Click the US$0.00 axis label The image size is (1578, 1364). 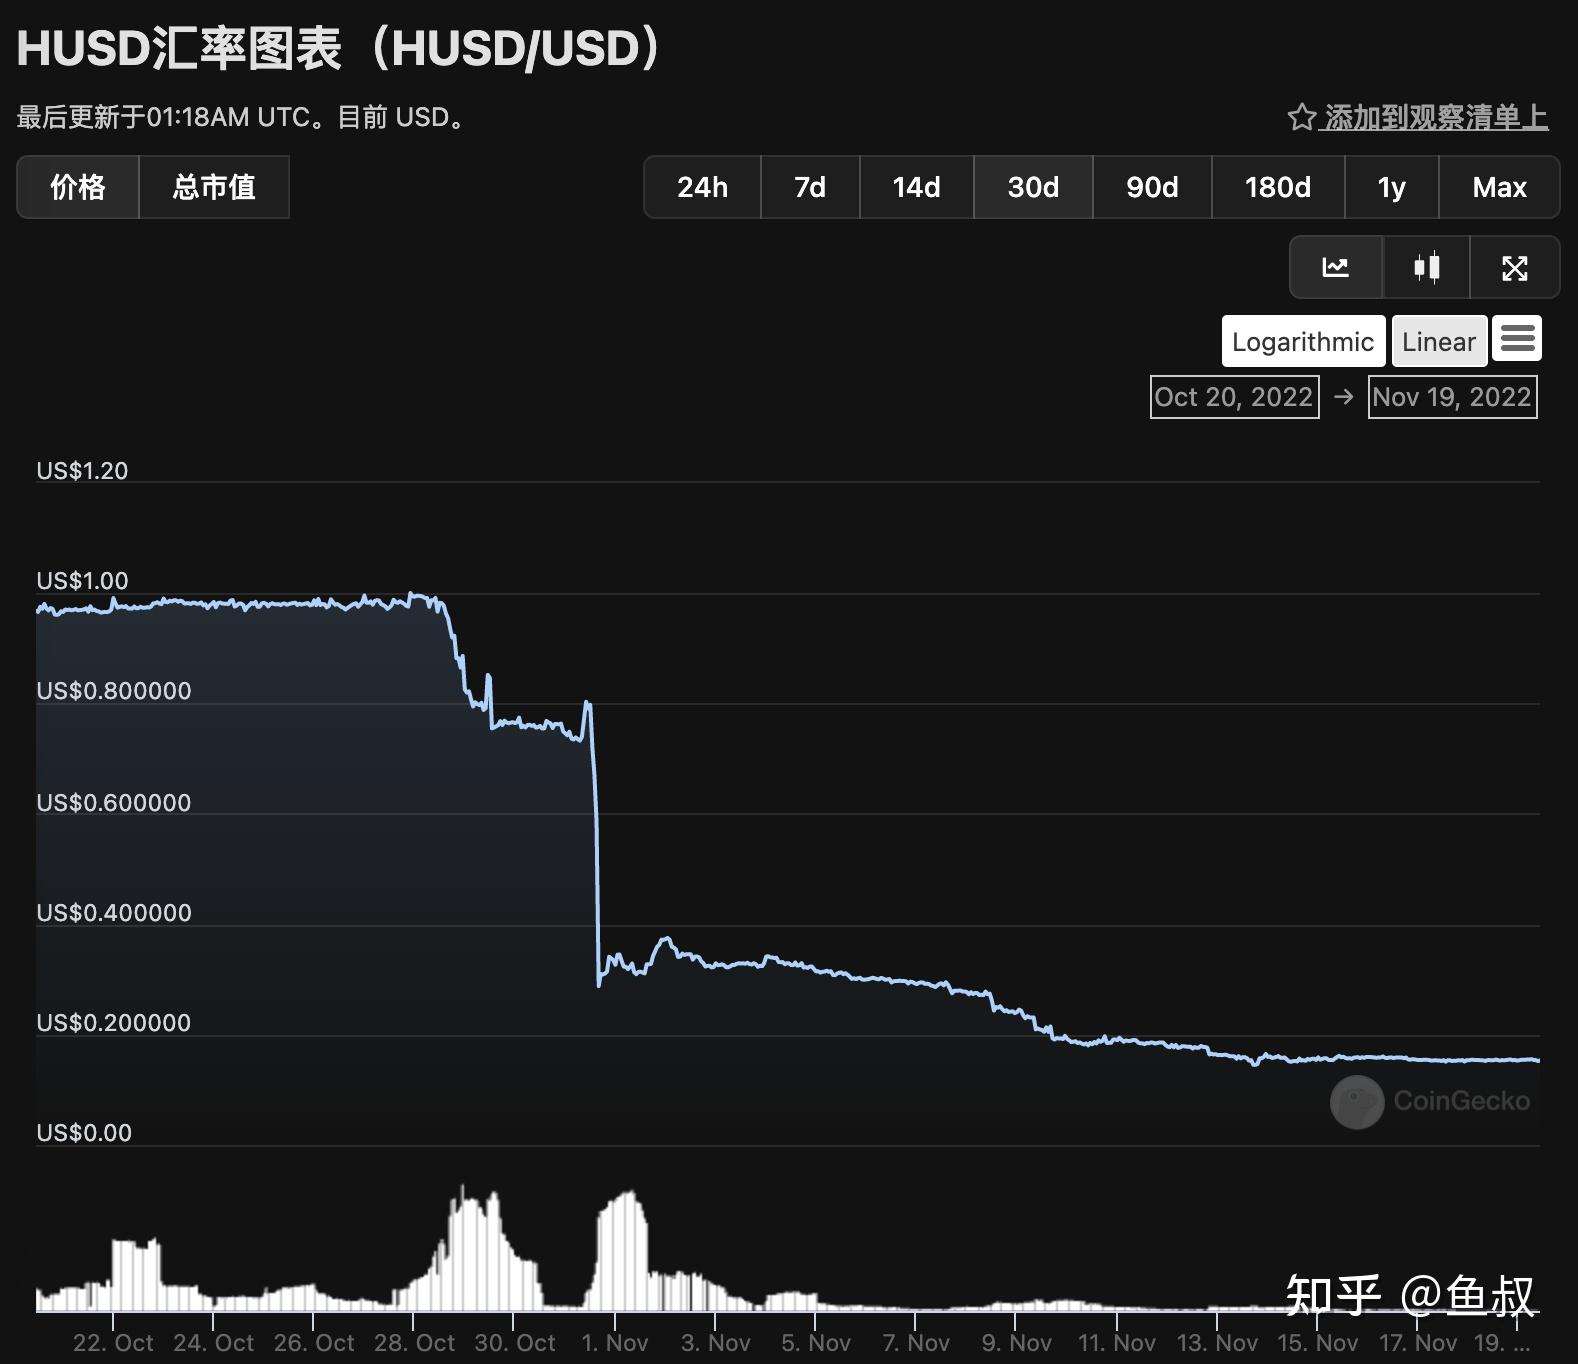[x=84, y=1133]
